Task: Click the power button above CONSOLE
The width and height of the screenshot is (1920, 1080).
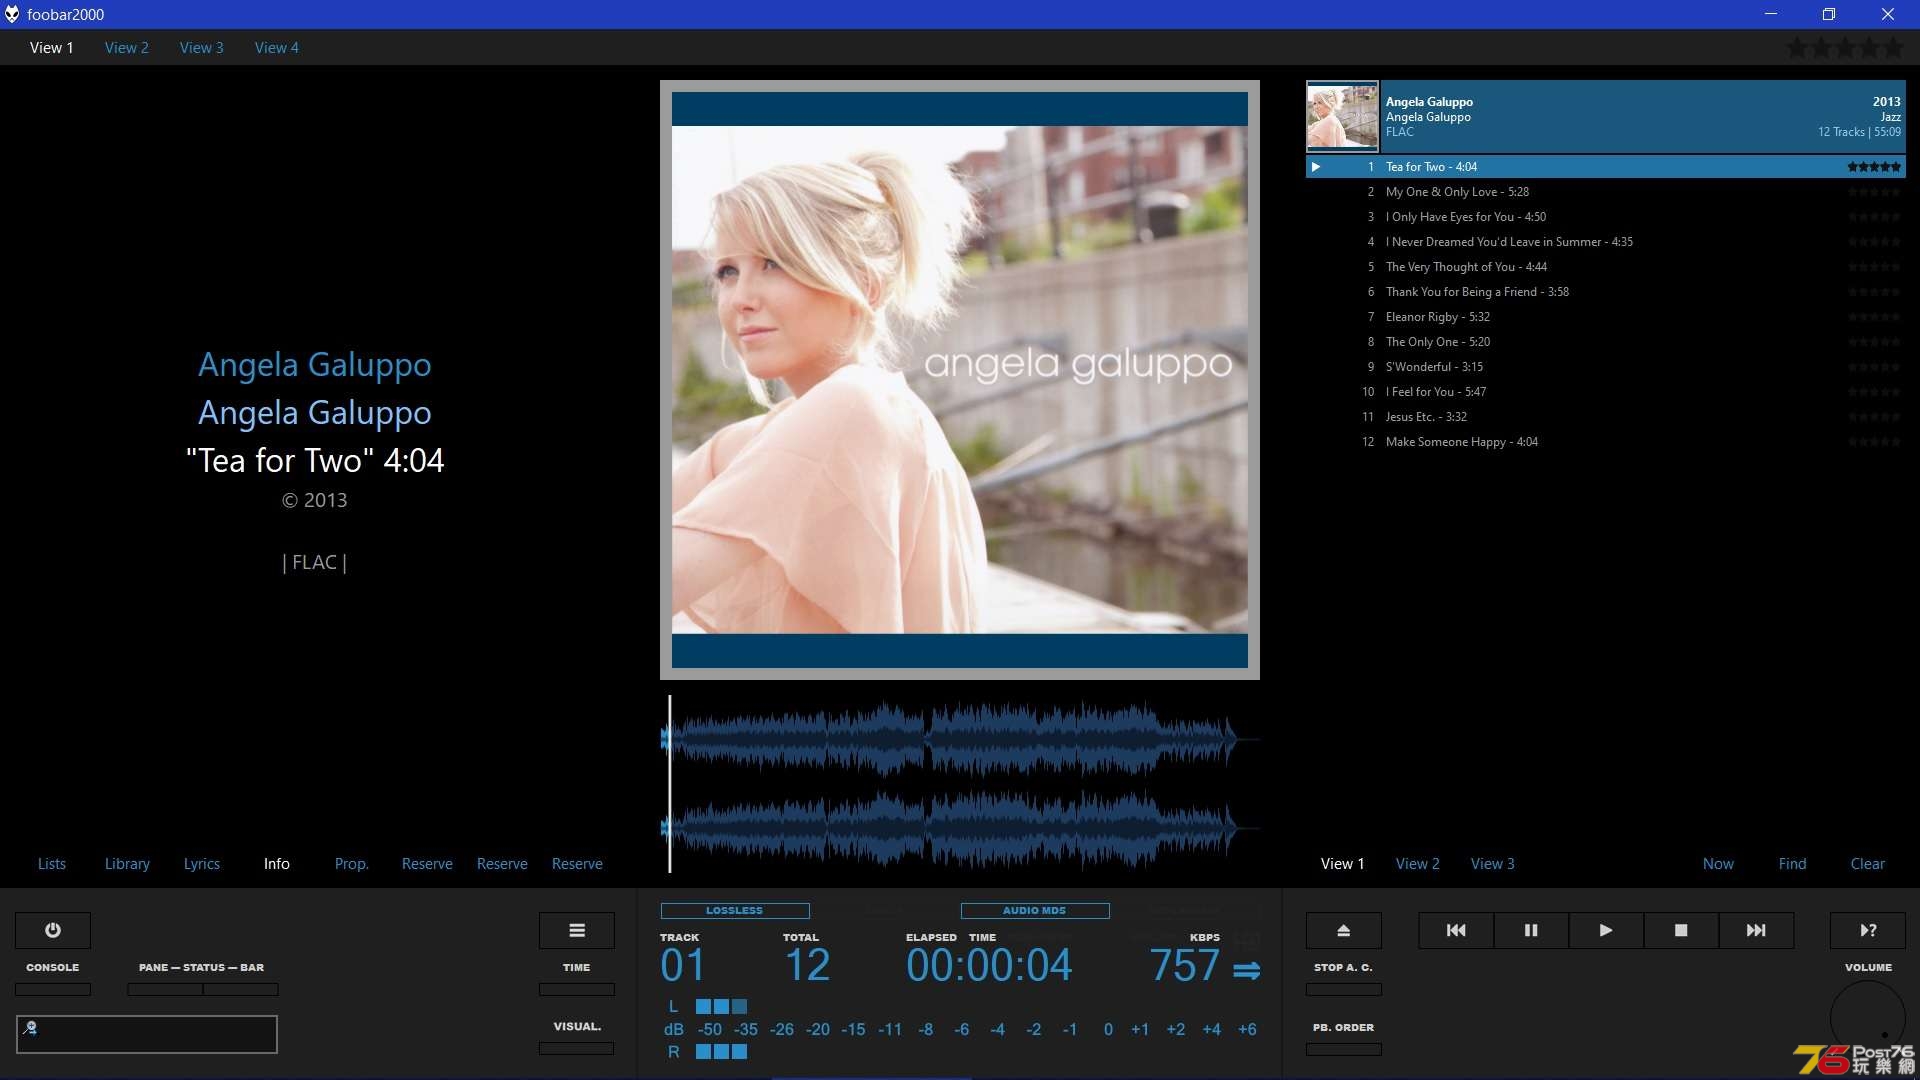Action: (53, 930)
